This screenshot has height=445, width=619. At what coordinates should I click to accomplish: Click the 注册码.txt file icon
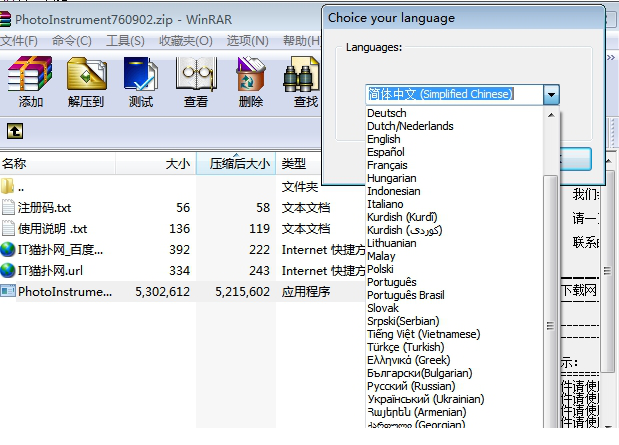8,207
